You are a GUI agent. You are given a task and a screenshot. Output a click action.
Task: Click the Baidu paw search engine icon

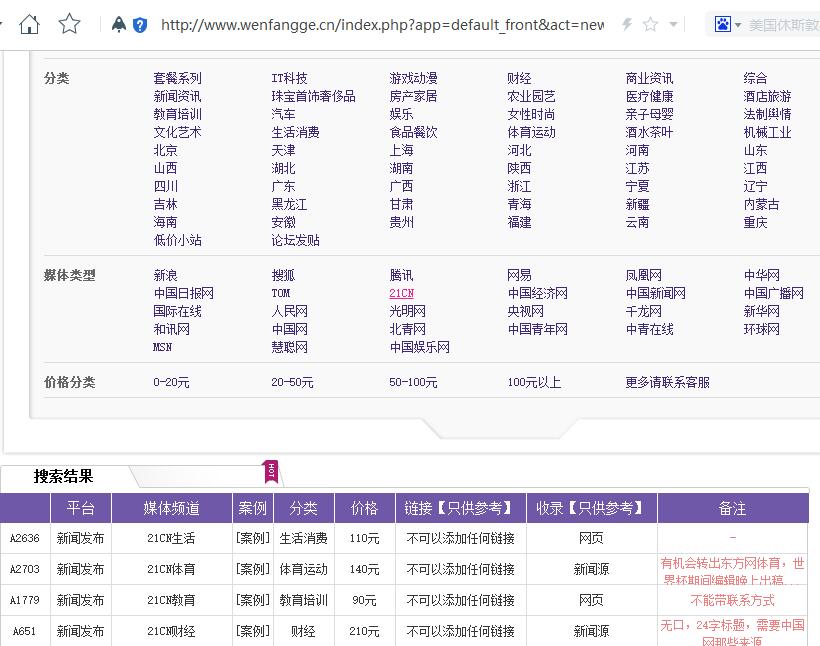(723, 24)
